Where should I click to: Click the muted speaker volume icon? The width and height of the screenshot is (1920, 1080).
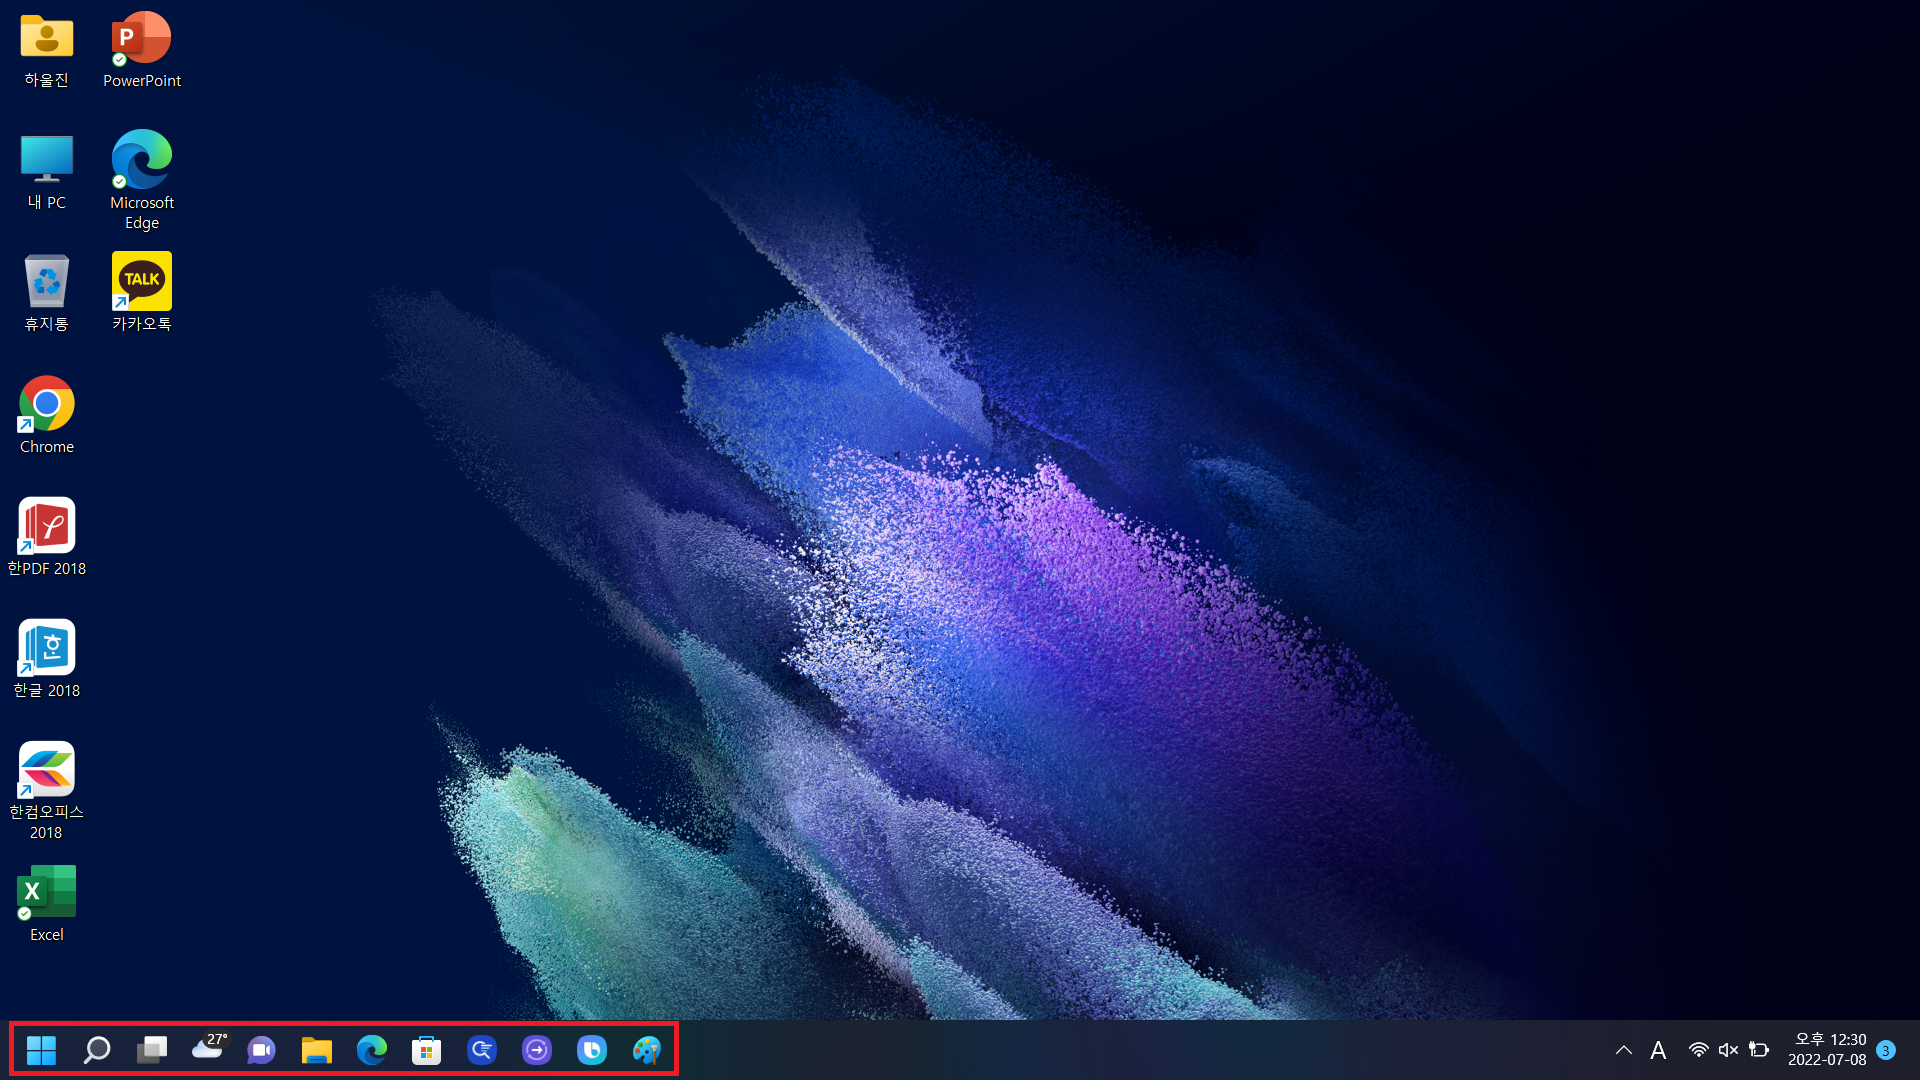[1728, 1050]
